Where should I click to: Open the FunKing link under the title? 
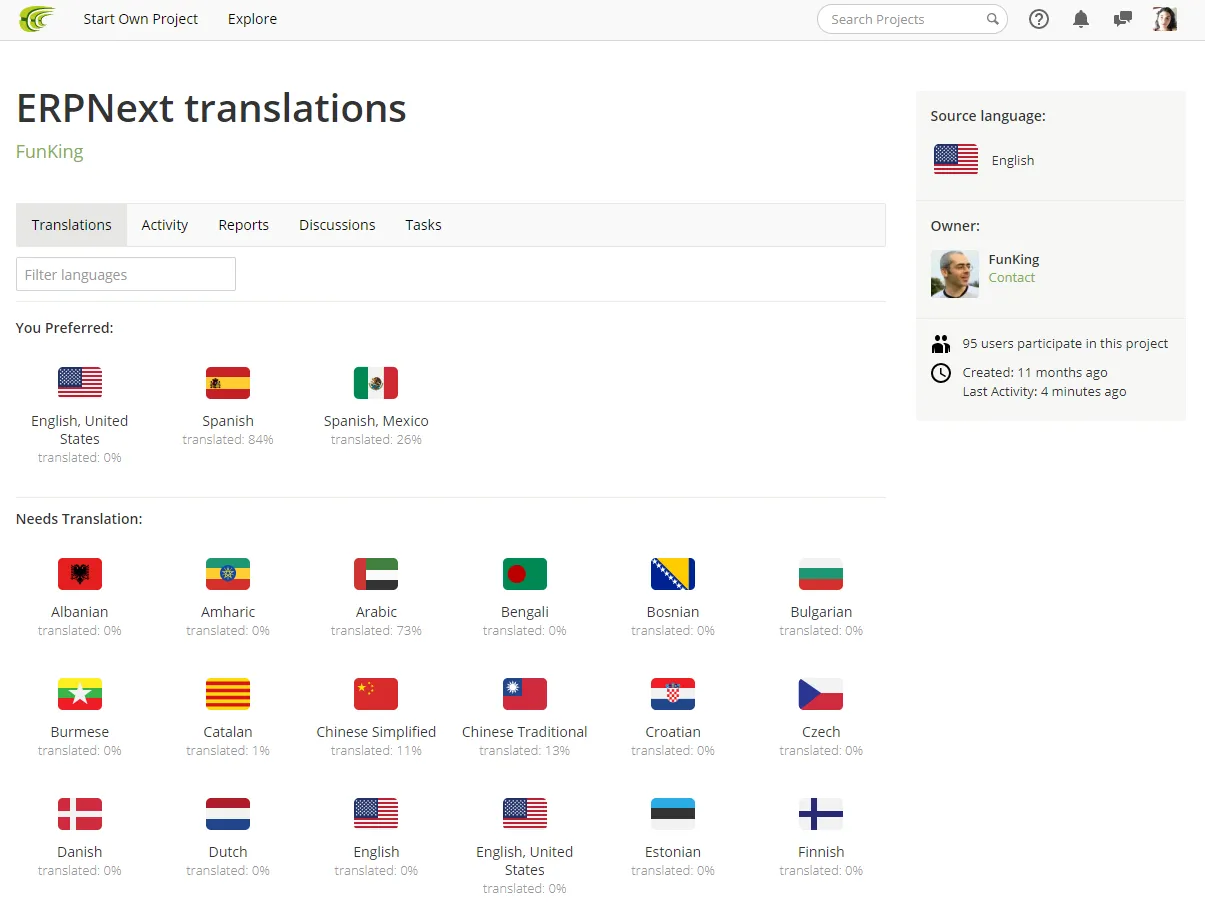point(50,152)
